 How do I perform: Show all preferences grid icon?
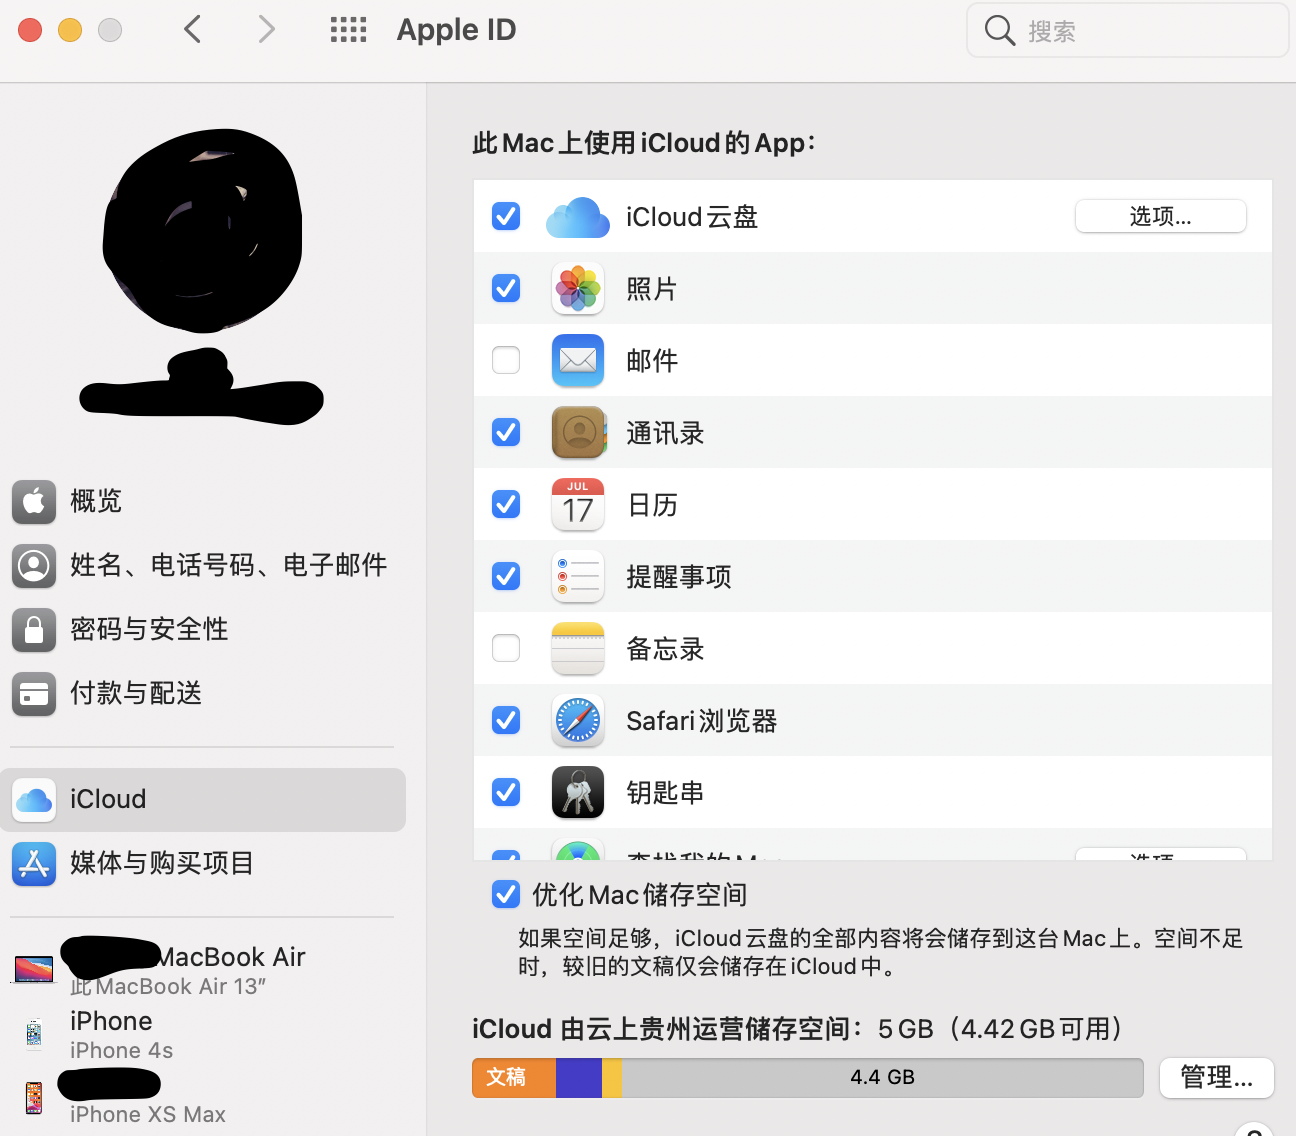pyautogui.click(x=349, y=30)
